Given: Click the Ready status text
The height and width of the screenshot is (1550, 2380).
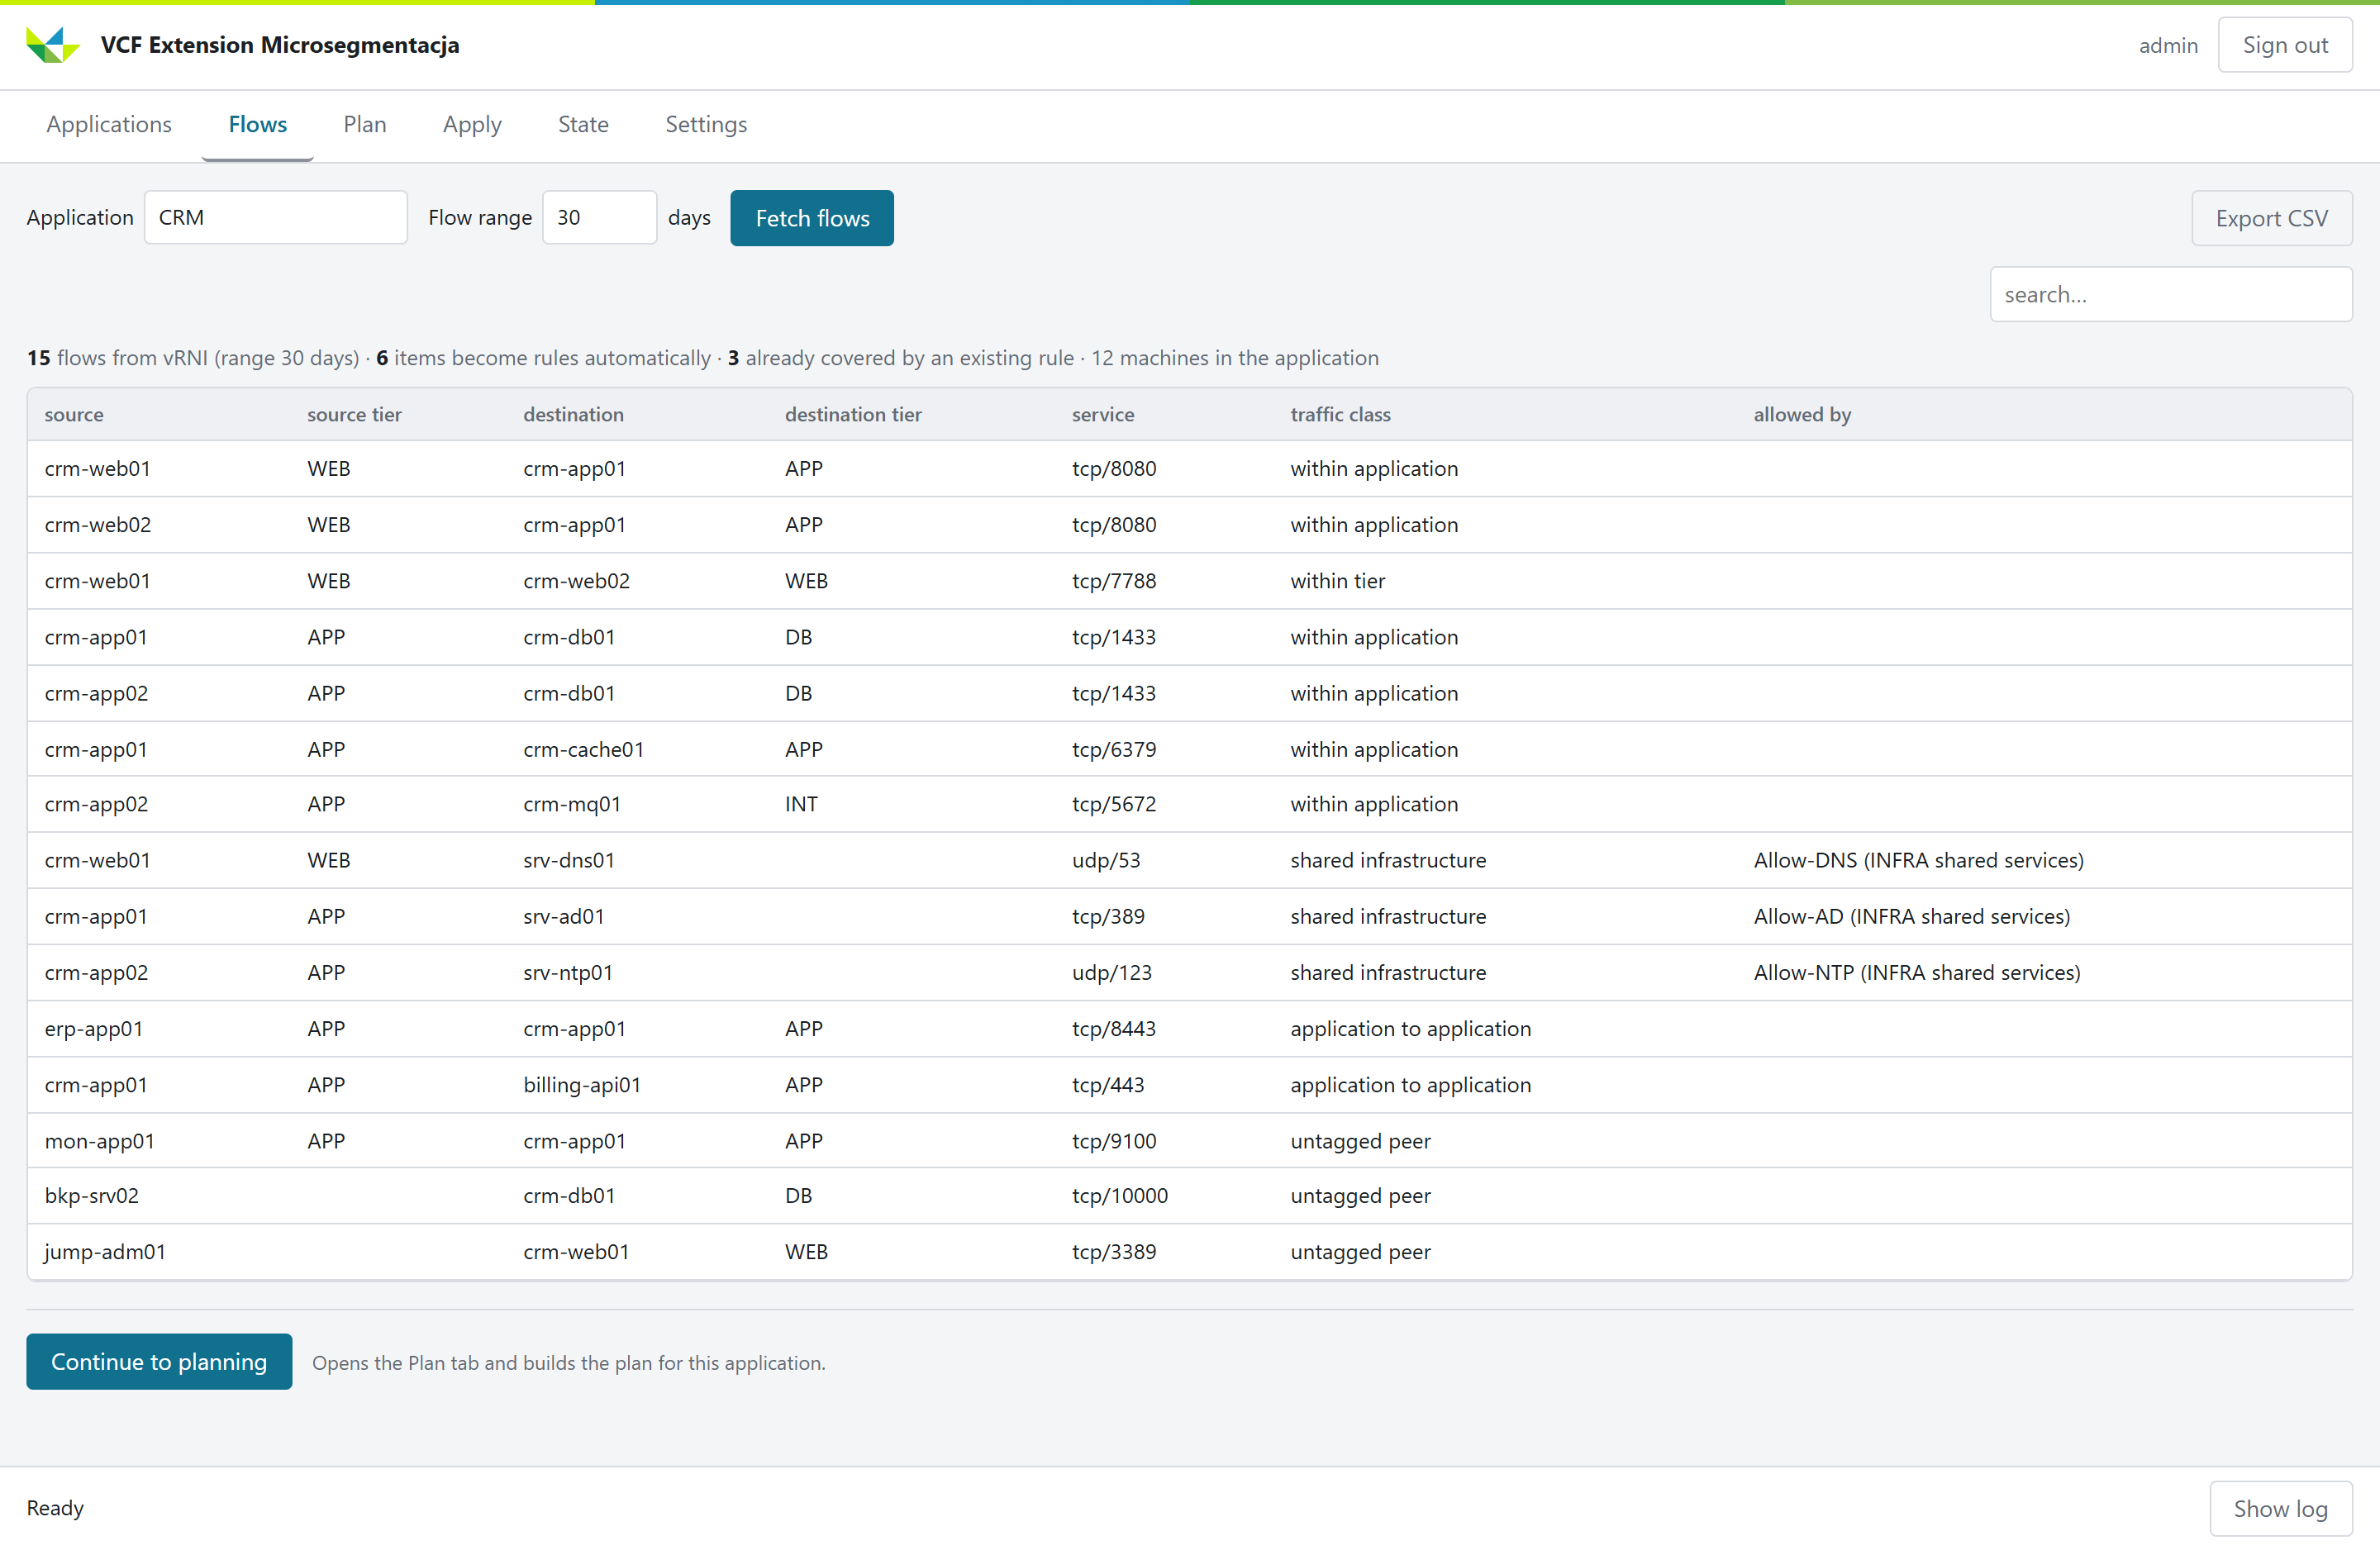Looking at the screenshot, I should (x=55, y=1508).
